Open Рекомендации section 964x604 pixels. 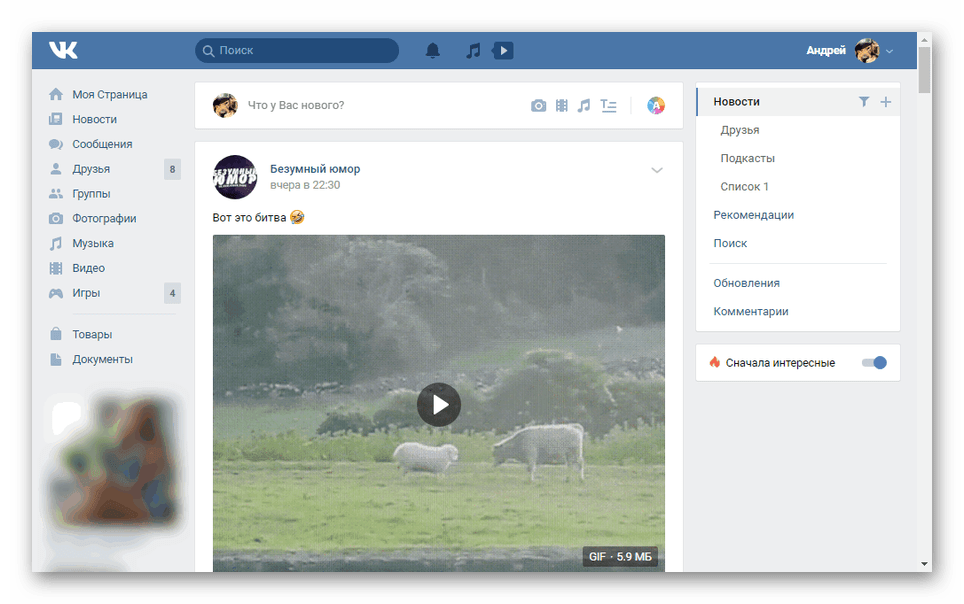(754, 215)
